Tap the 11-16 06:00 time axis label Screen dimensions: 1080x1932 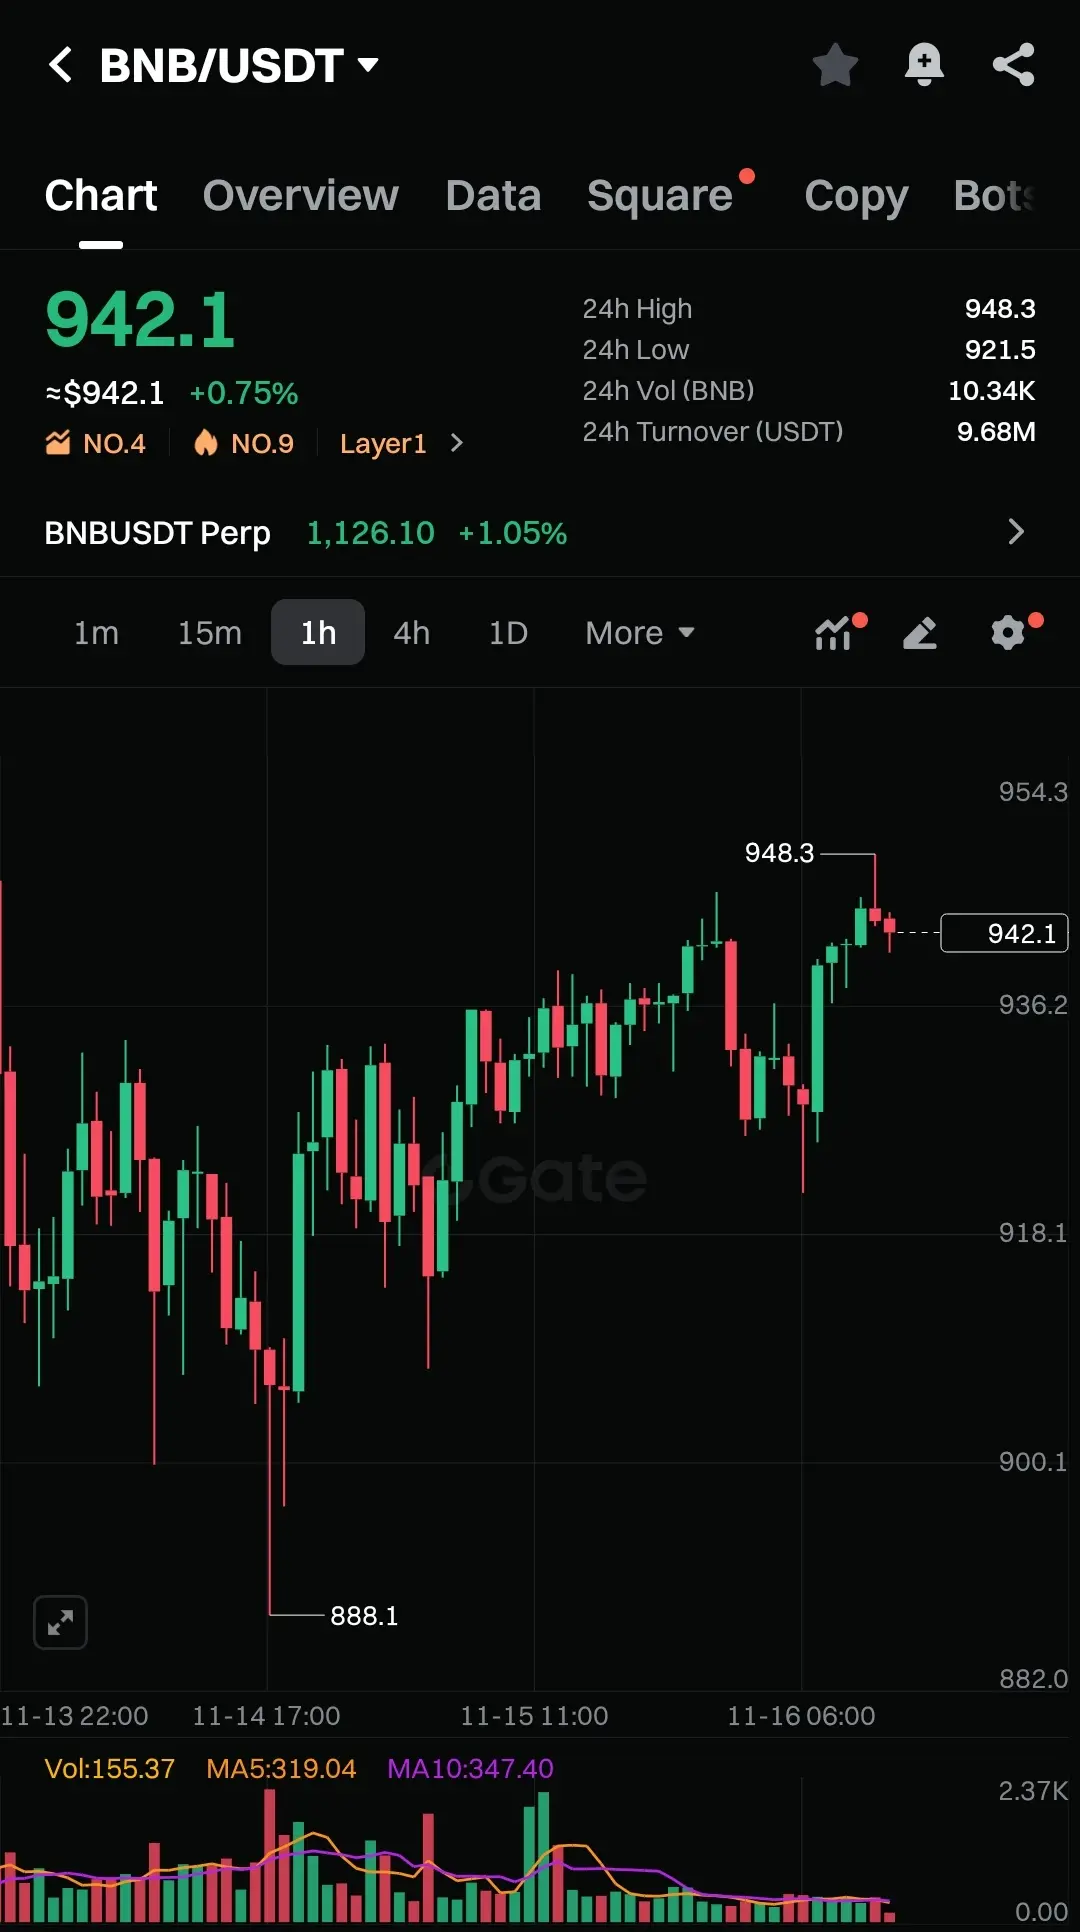pos(801,1716)
